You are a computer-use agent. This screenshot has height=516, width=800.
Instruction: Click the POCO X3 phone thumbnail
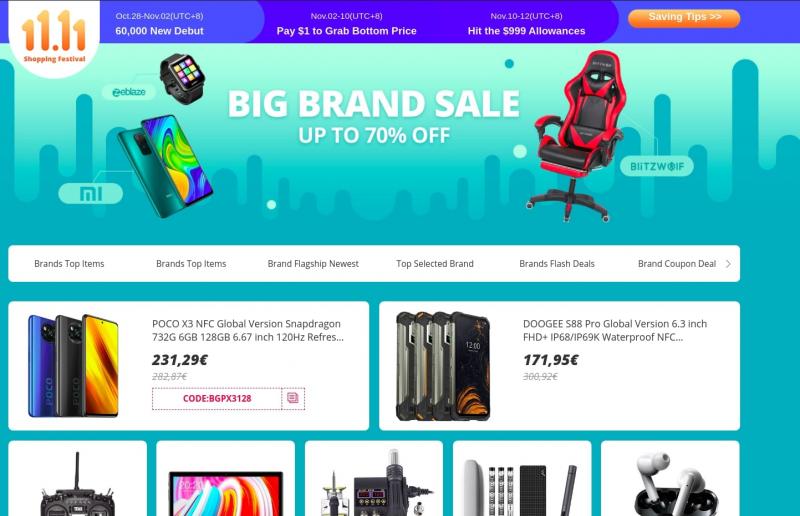click(x=73, y=365)
